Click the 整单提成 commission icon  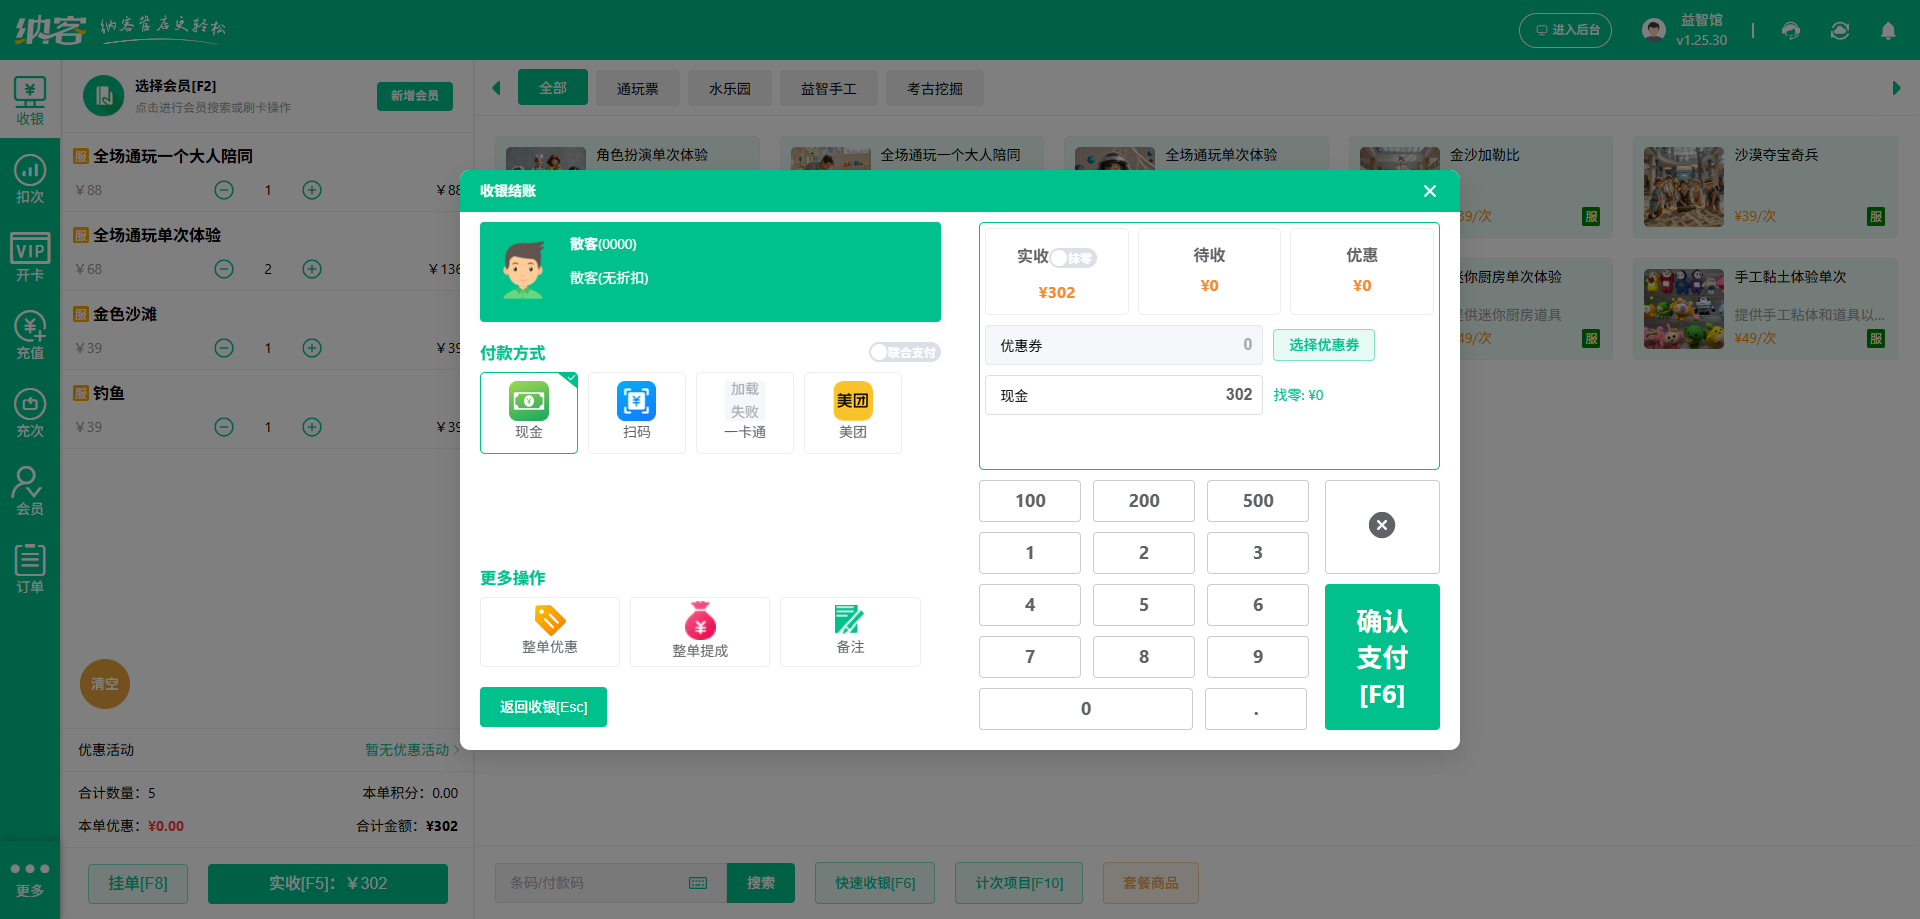click(x=699, y=631)
